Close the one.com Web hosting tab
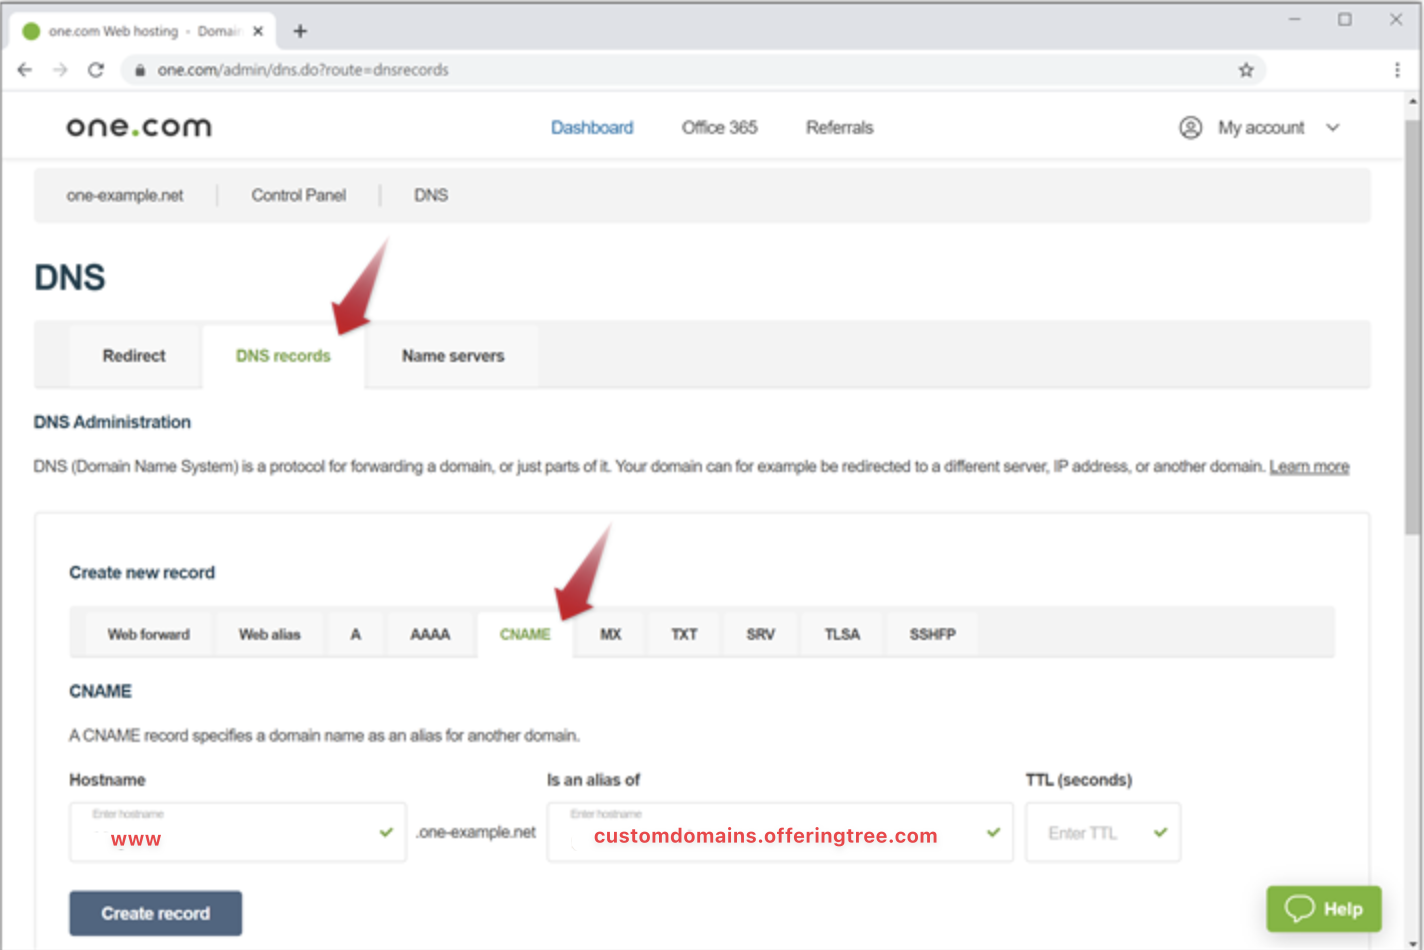 258,31
